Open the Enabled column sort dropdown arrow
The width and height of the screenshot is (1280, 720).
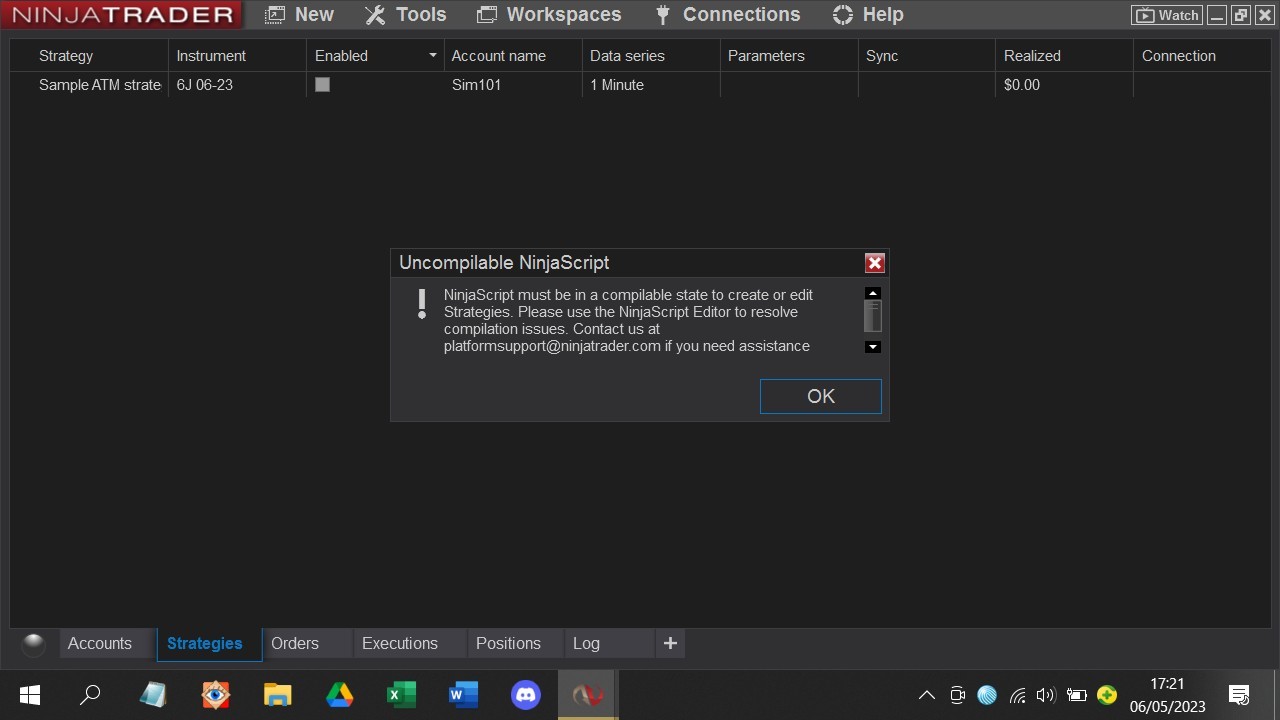click(432, 56)
